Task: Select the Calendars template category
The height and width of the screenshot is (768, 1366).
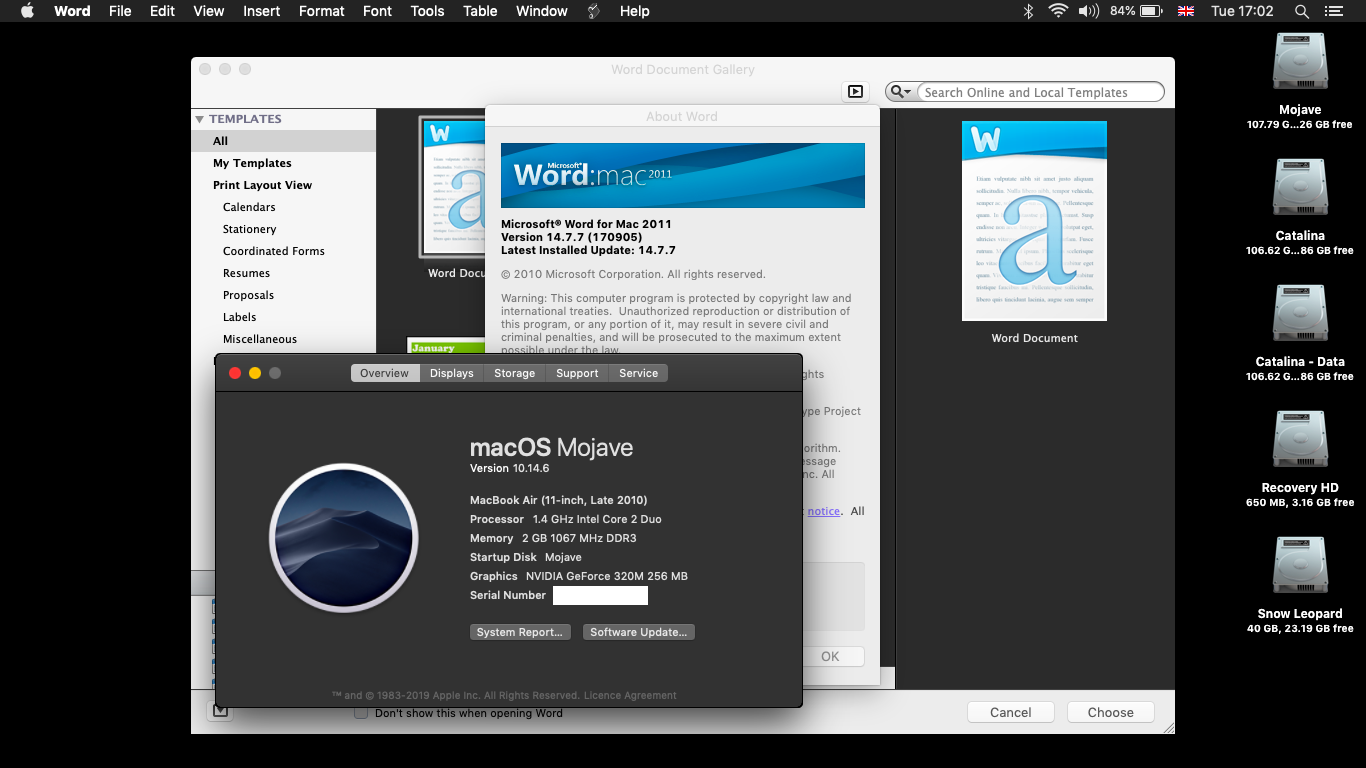Action: 283,207
